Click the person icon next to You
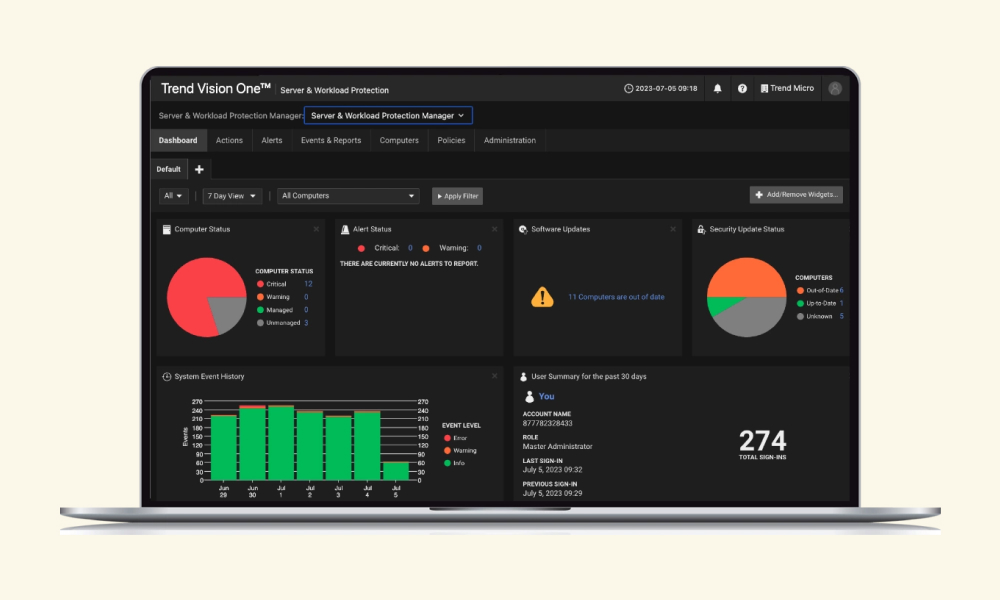 coord(529,397)
